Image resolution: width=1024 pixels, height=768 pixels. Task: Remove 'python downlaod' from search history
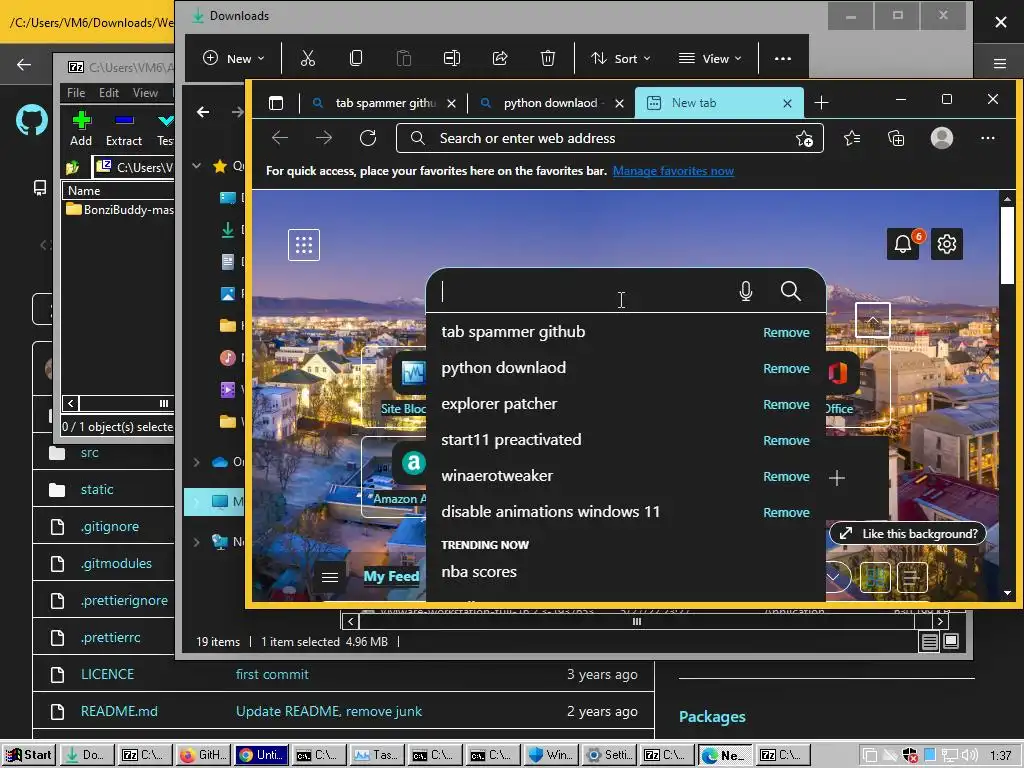pyautogui.click(x=786, y=368)
